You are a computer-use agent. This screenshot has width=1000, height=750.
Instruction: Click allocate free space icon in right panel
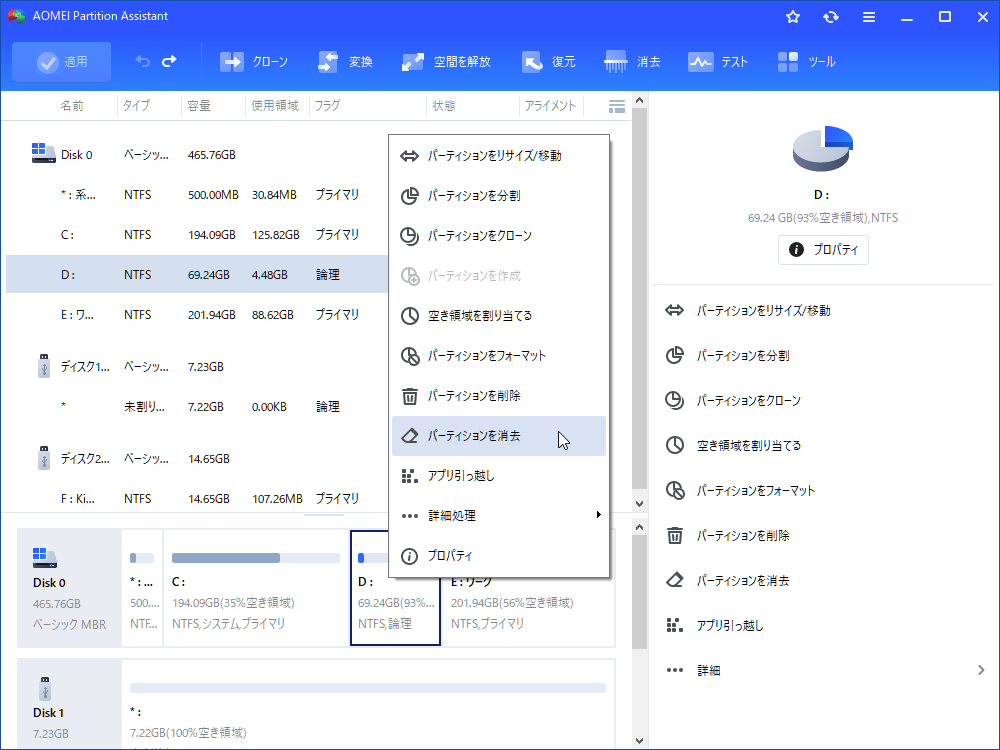[x=674, y=445]
